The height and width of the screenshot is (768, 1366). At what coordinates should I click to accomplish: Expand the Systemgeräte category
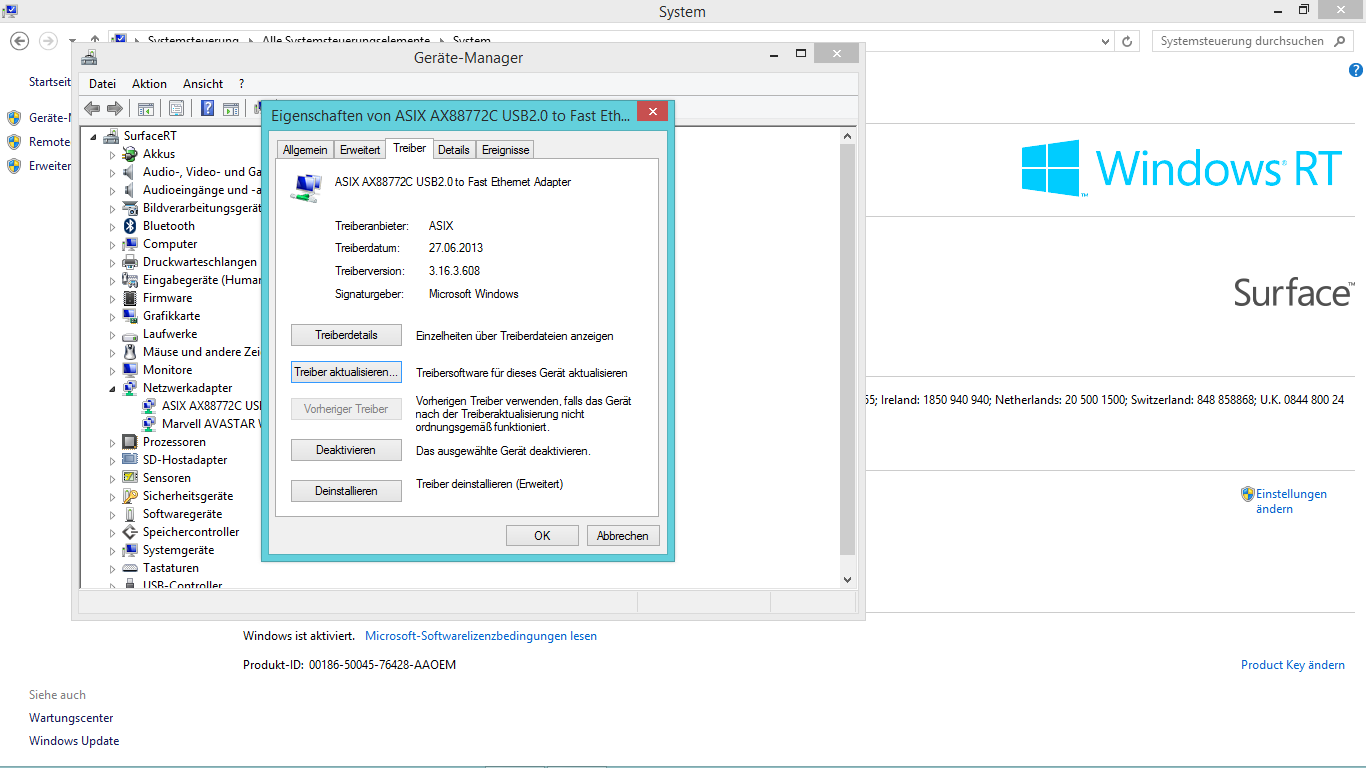click(113, 550)
